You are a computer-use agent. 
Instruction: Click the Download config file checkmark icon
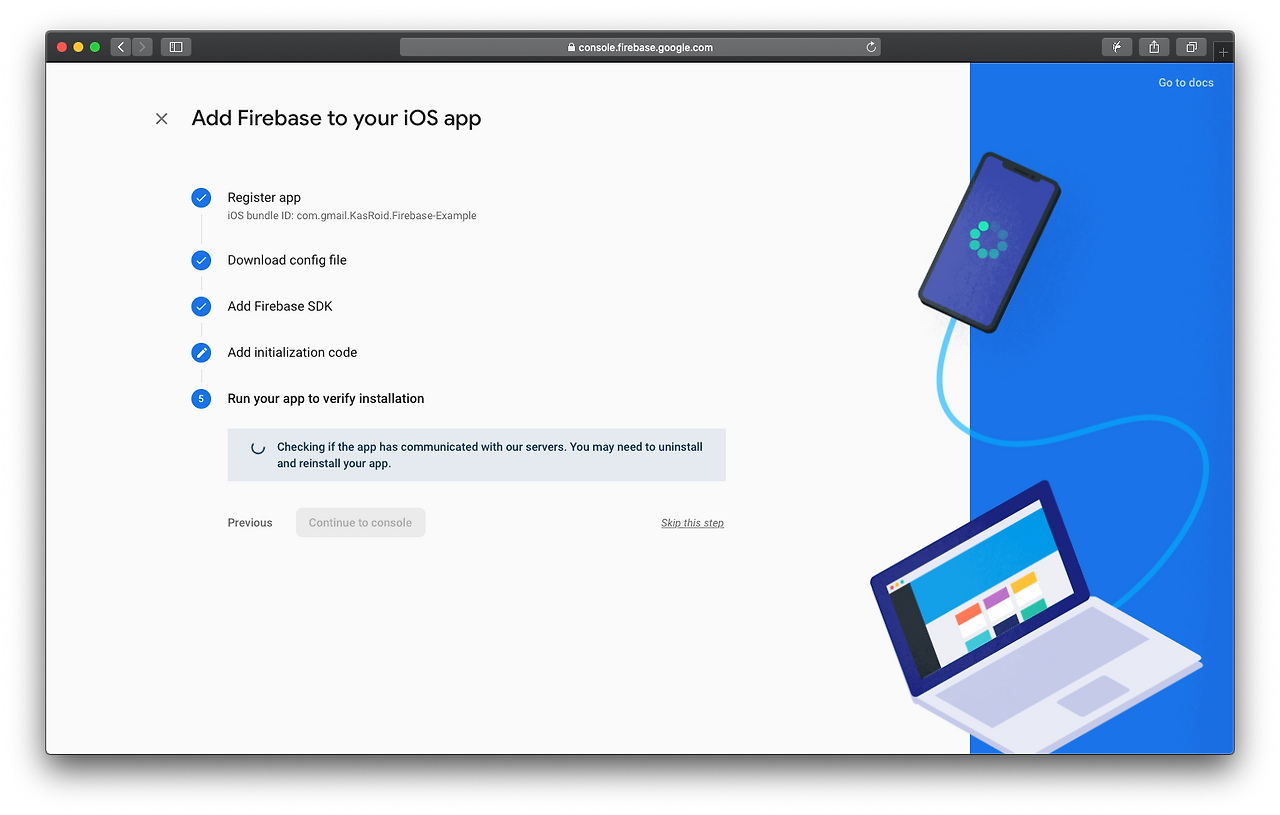click(x=201, y=260)
